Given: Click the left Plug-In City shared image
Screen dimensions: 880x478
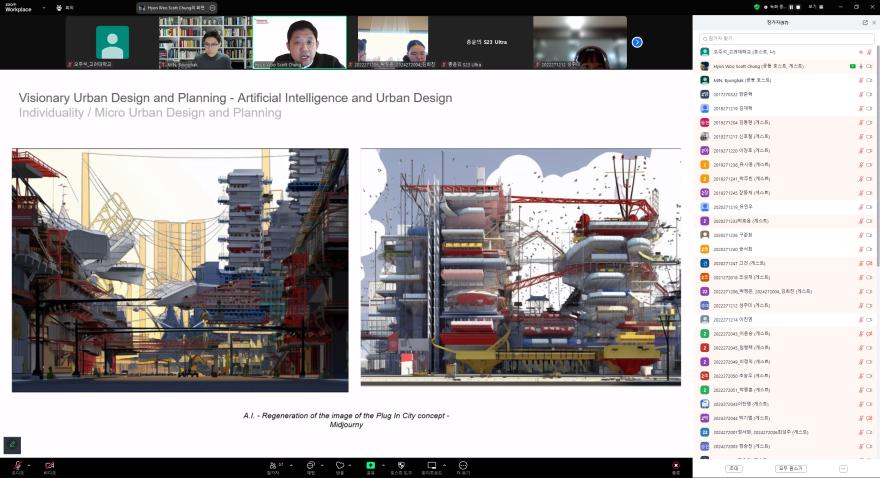Looking at the screenshot, I should click(x=180, y=270).
